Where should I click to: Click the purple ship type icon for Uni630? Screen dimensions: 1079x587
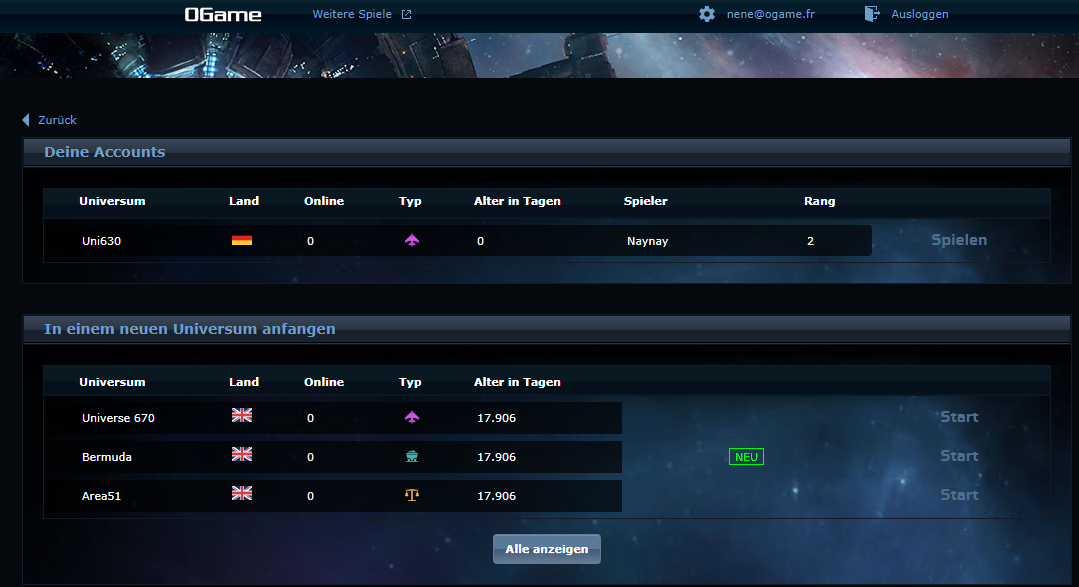tap(412, 239)
